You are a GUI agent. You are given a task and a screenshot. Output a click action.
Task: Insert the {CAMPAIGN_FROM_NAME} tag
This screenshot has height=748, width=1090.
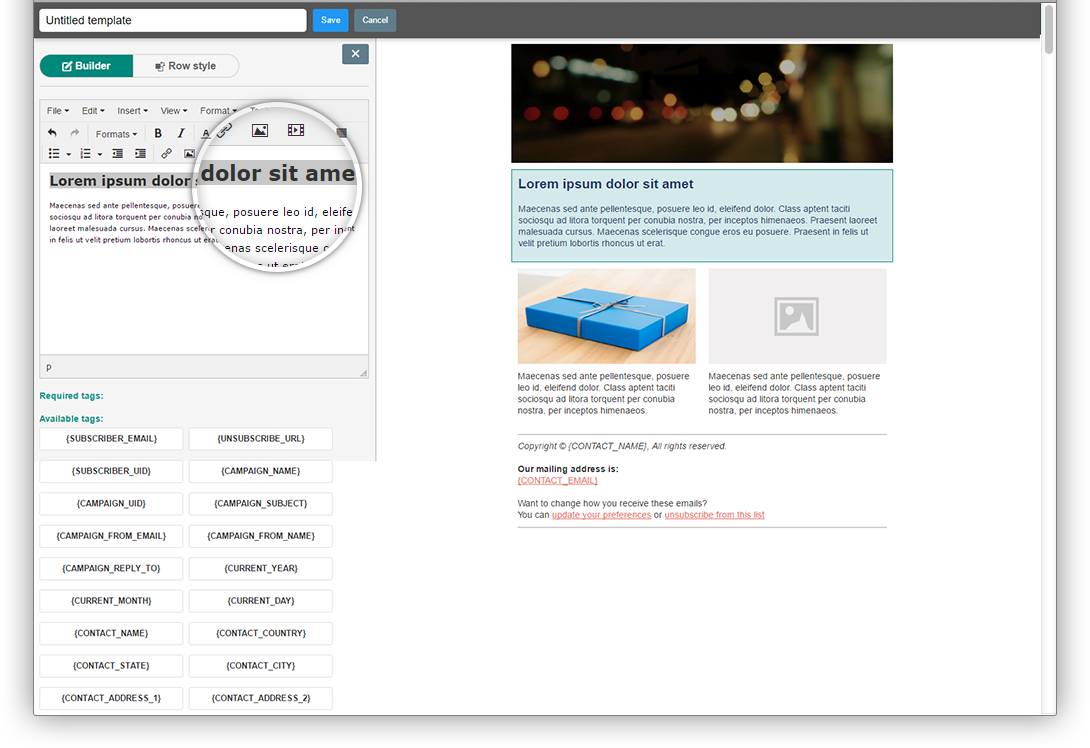click(x=261, y=536)
